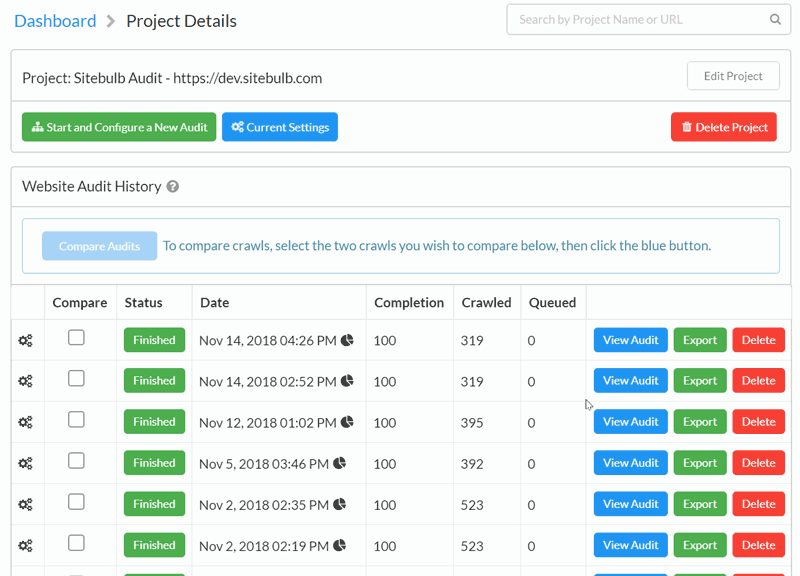Image resolution: width=800 pixels, height=576 pixels.
Task: View Audit from Nov 2 02:19 PM
Action: click(x=631, y=545)
